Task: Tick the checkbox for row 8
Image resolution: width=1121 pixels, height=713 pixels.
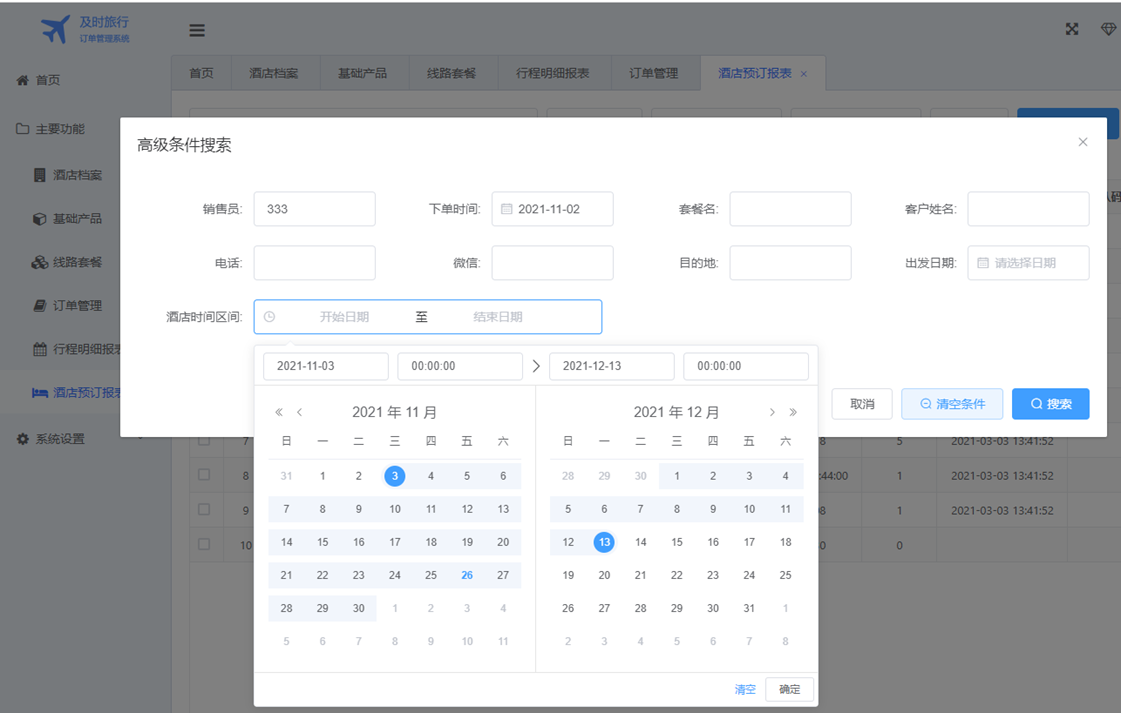Action: point(204,475)
